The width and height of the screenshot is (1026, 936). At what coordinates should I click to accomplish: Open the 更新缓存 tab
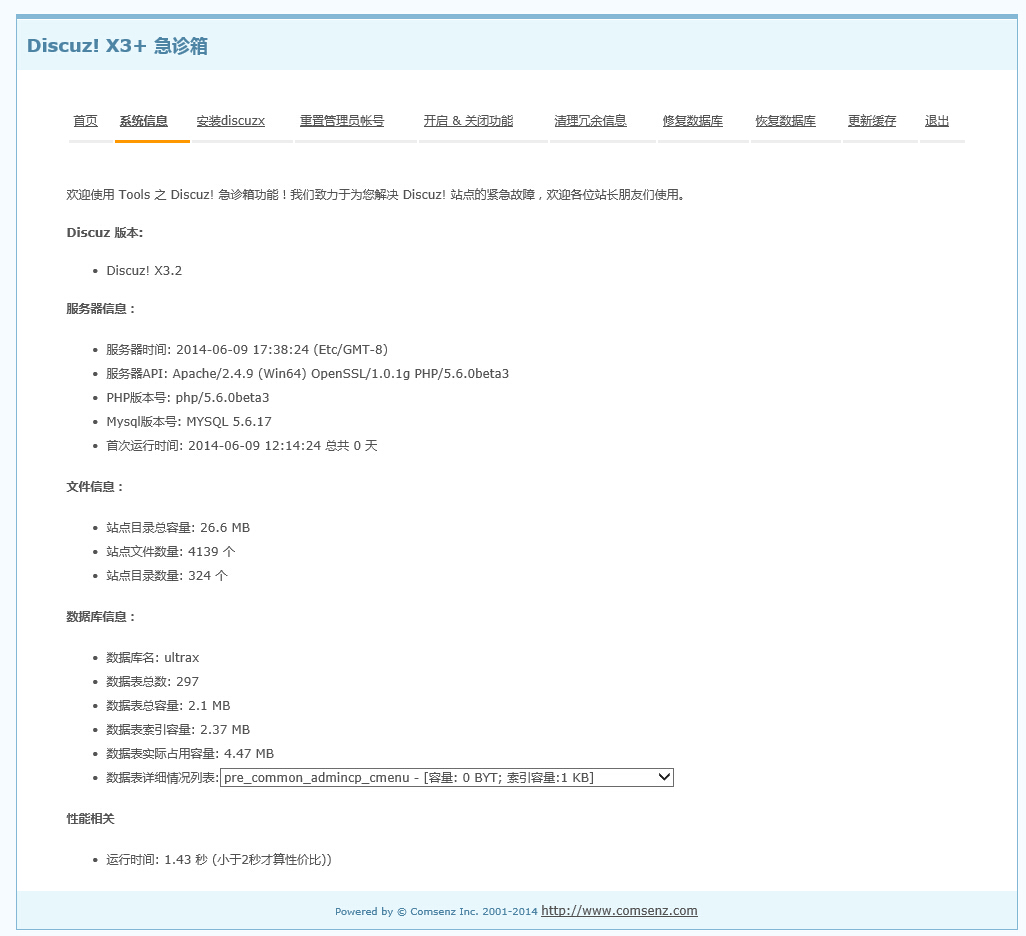872,121
